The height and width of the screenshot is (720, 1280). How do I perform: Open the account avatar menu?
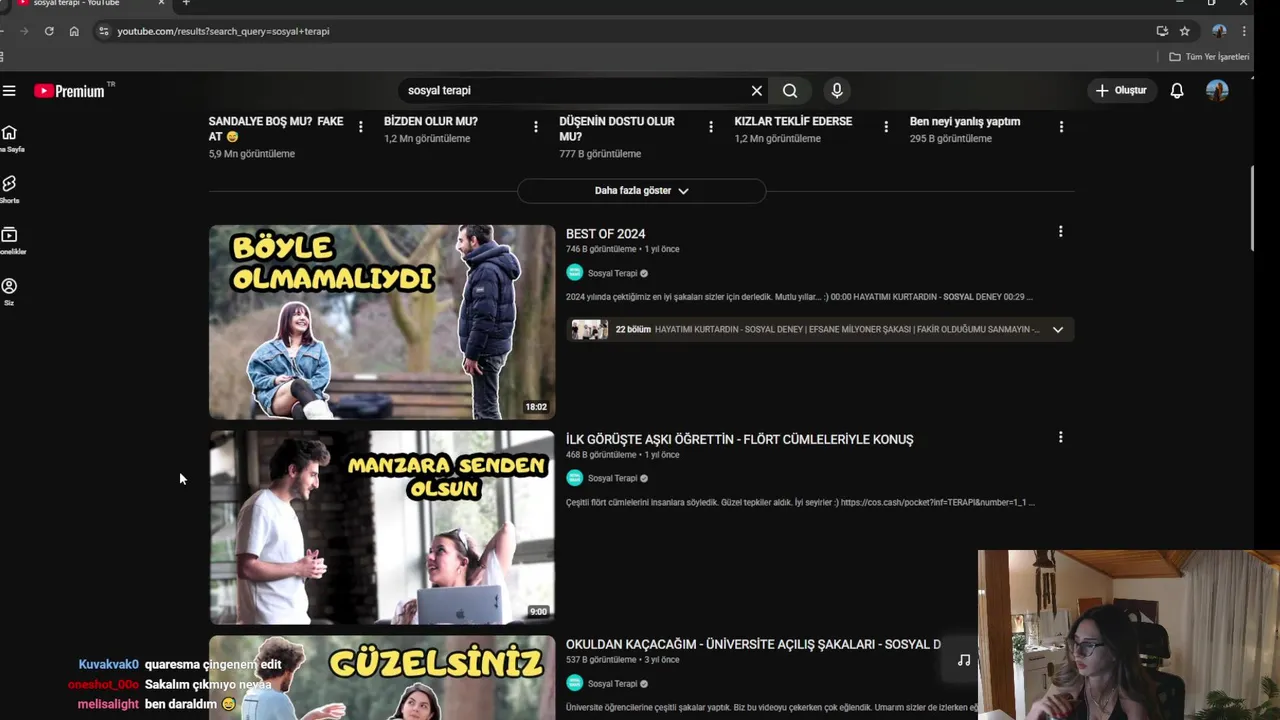(x=1217, y=91)
